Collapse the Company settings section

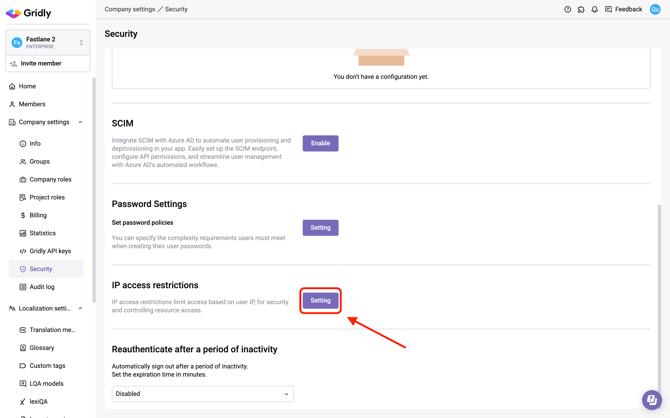[x=81, y=122]
